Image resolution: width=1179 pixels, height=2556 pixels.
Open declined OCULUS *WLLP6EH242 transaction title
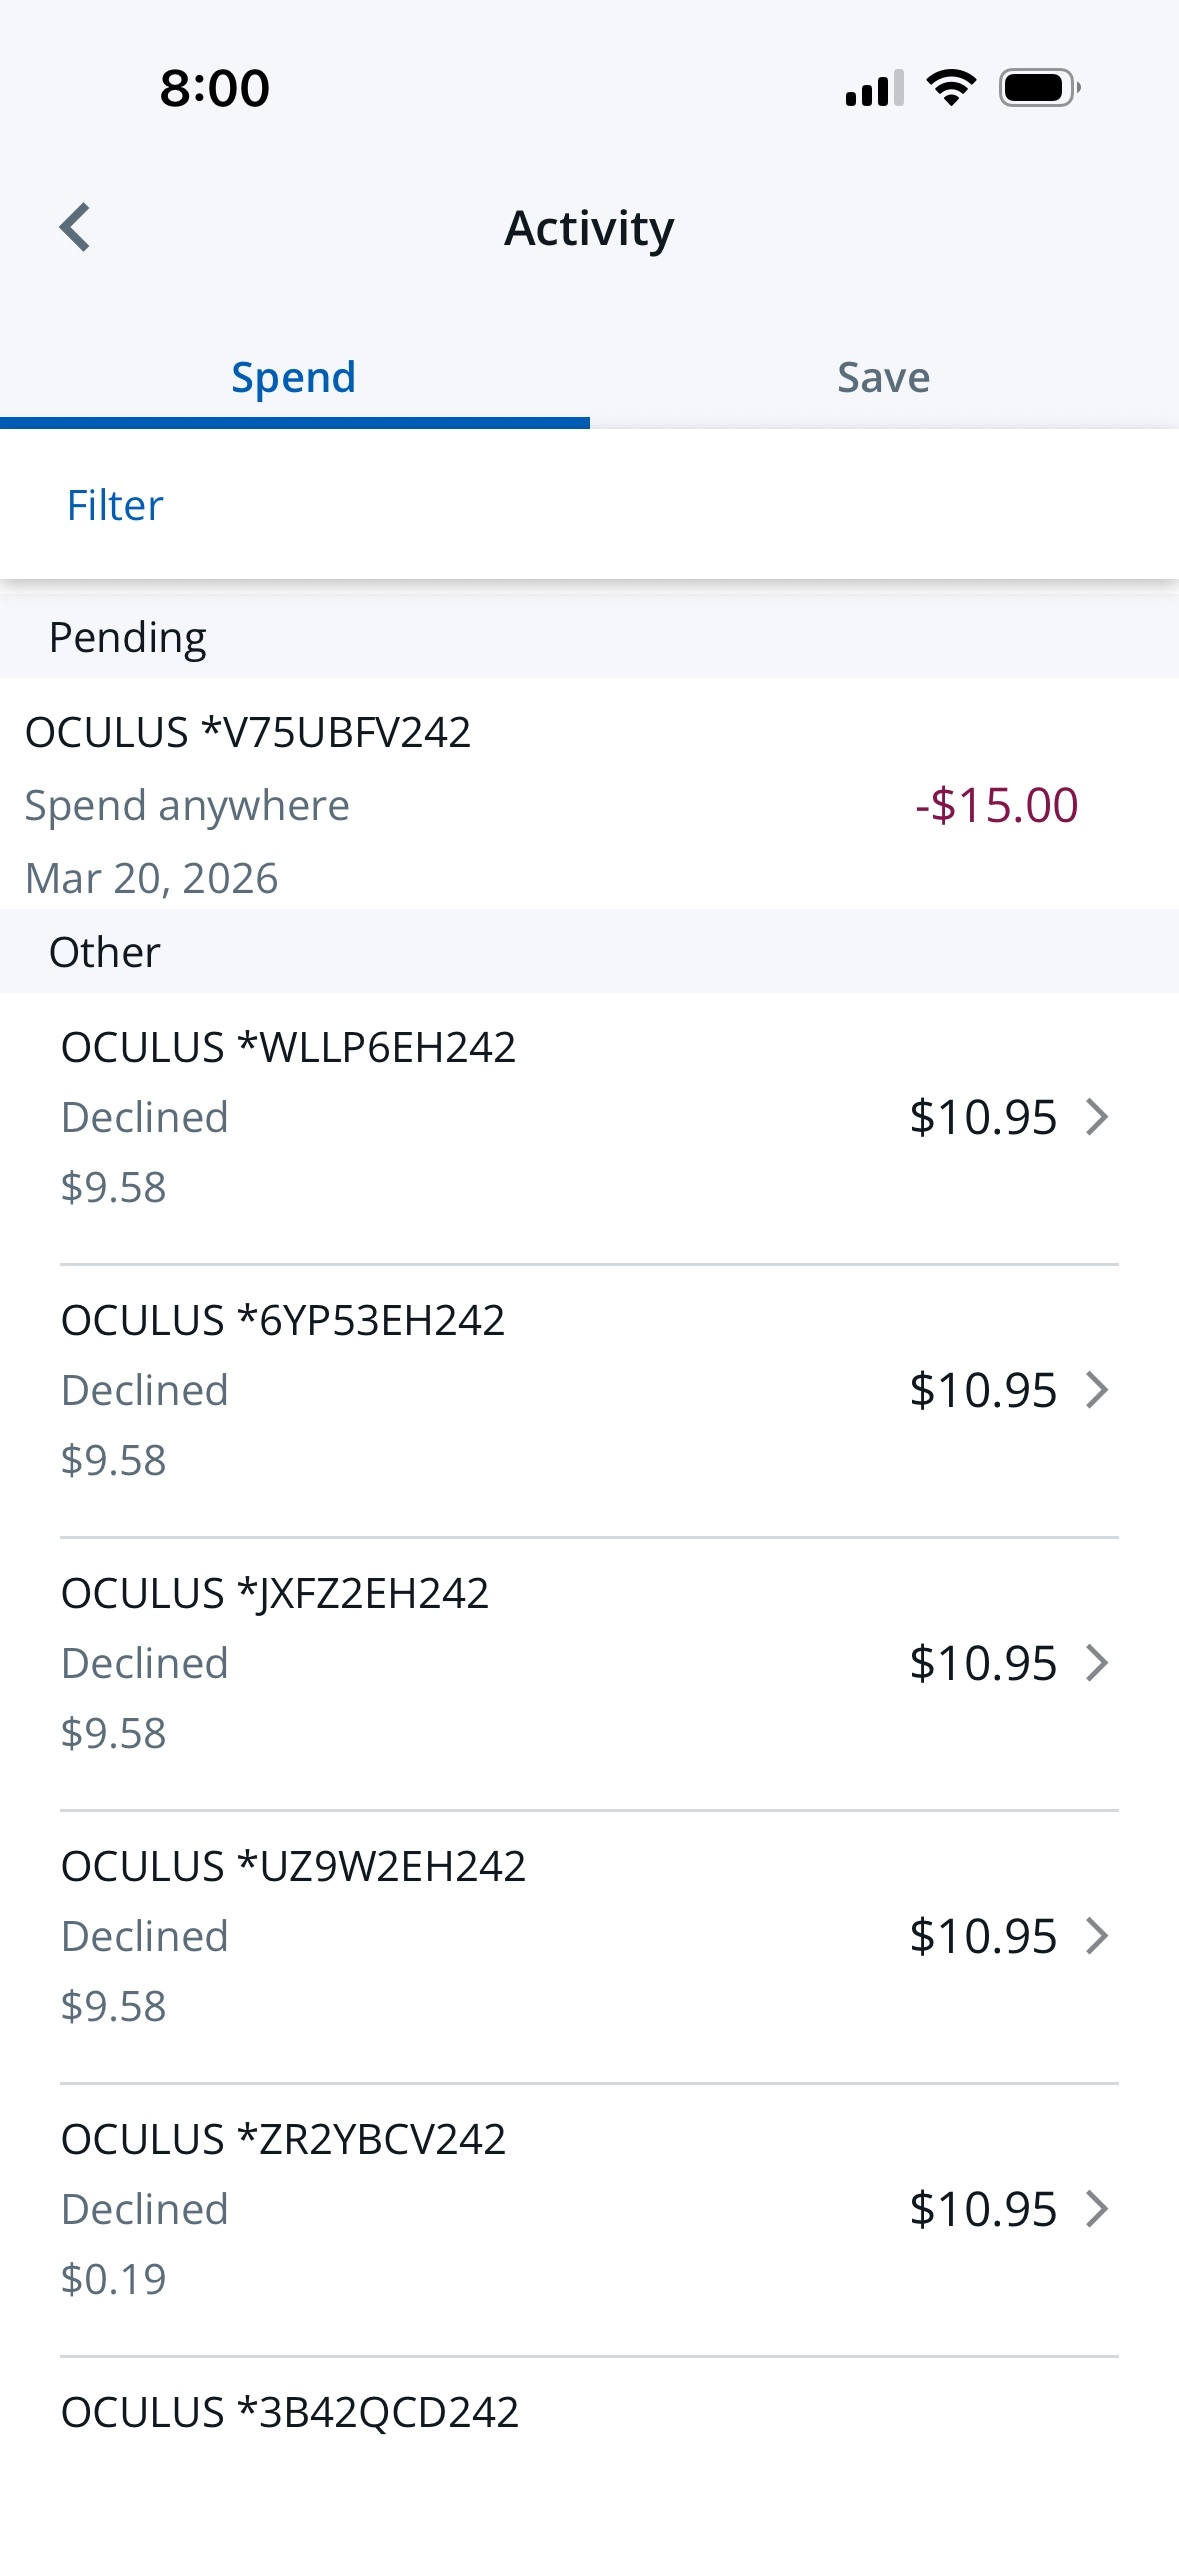tap(288, 1048)
